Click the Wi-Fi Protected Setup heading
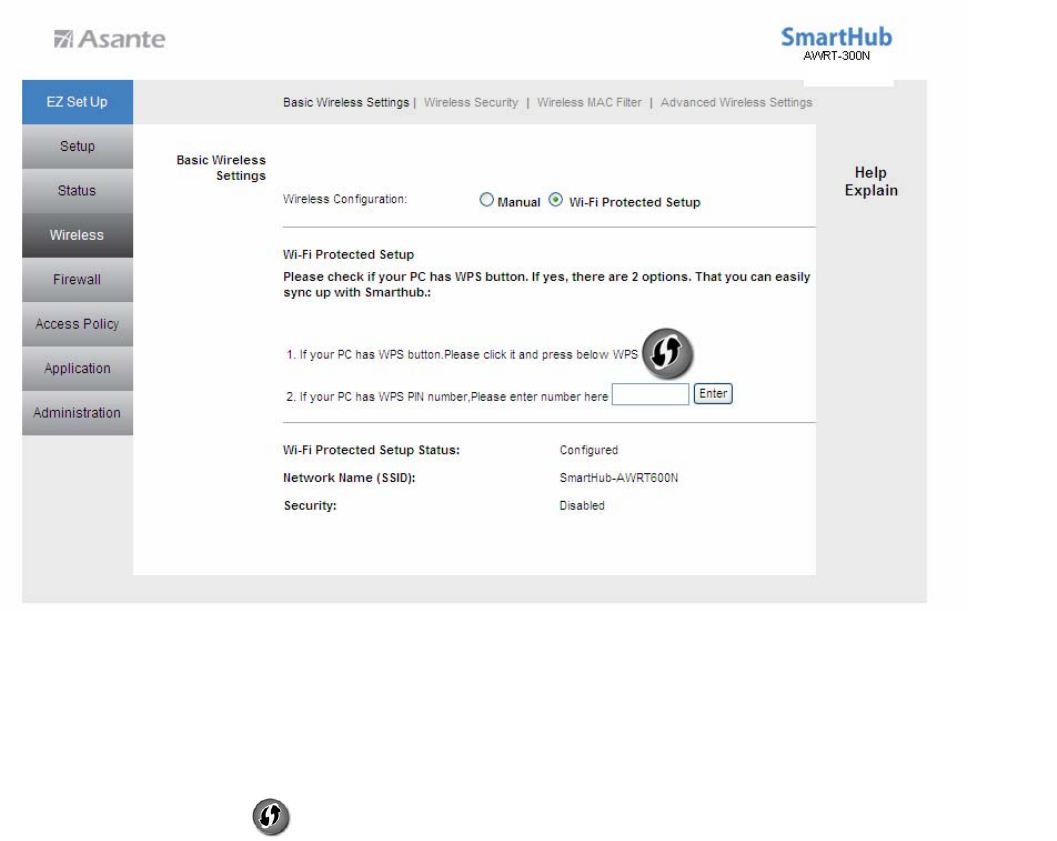 click(349, 255)
